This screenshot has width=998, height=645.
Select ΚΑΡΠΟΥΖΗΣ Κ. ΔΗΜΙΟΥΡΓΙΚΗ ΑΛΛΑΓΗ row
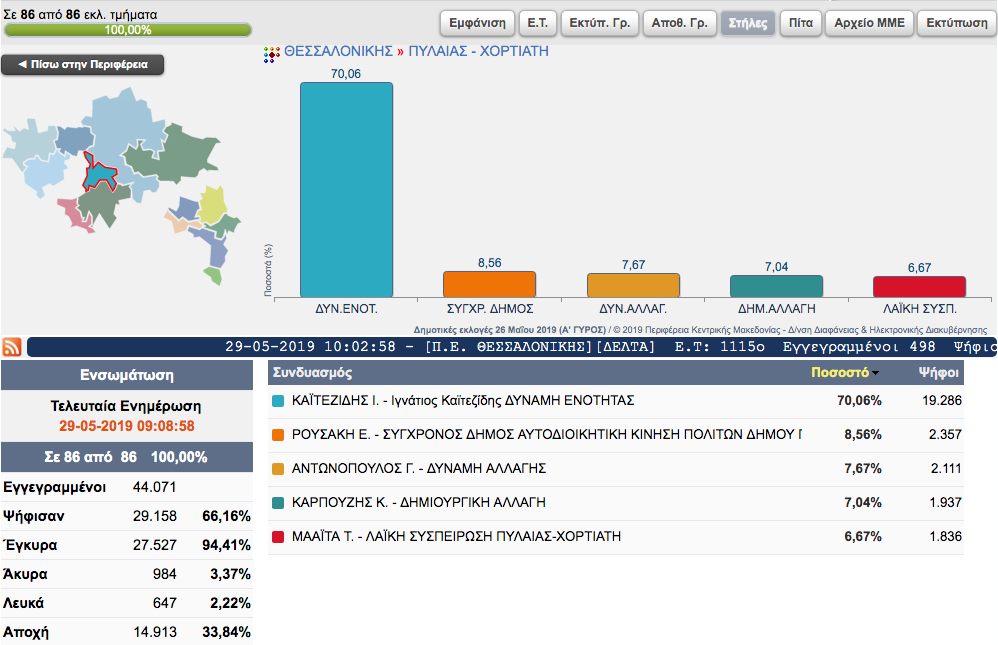[616, 503]
